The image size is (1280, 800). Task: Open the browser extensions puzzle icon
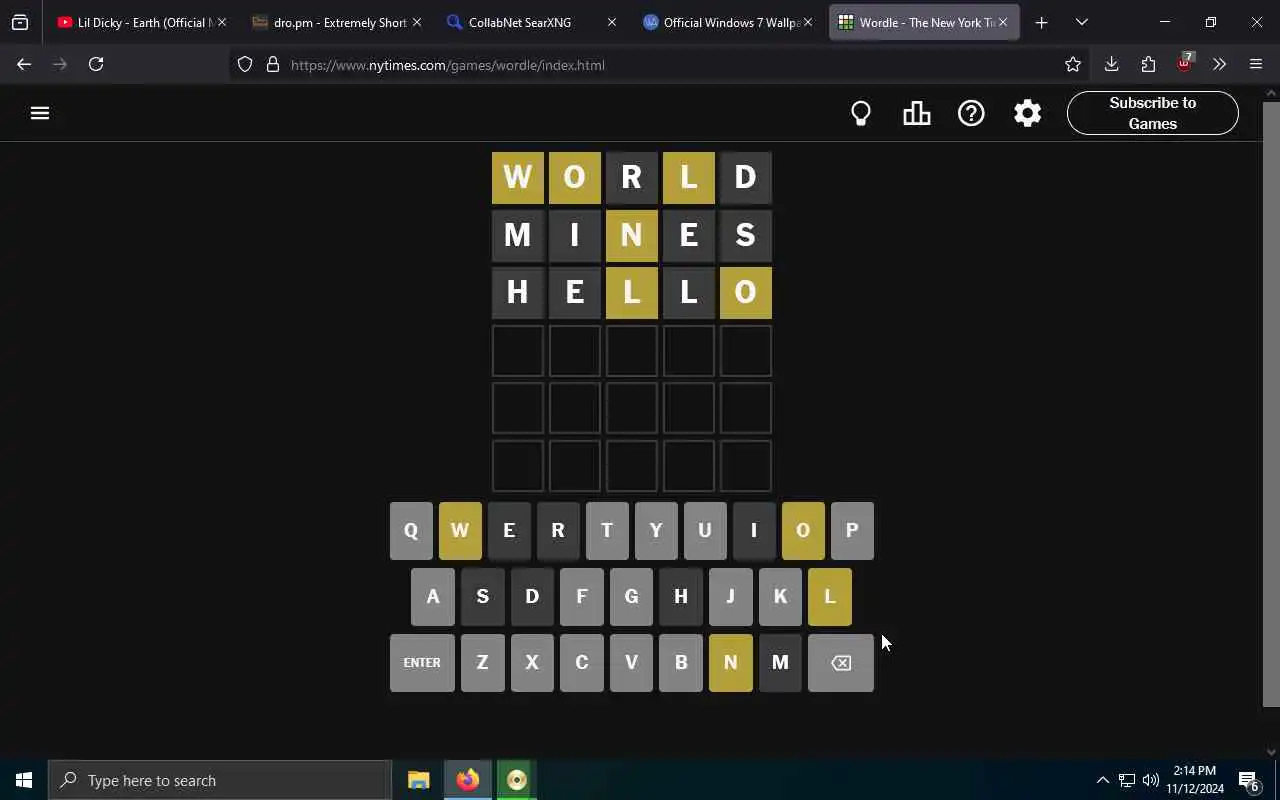tap(1148, 64)
